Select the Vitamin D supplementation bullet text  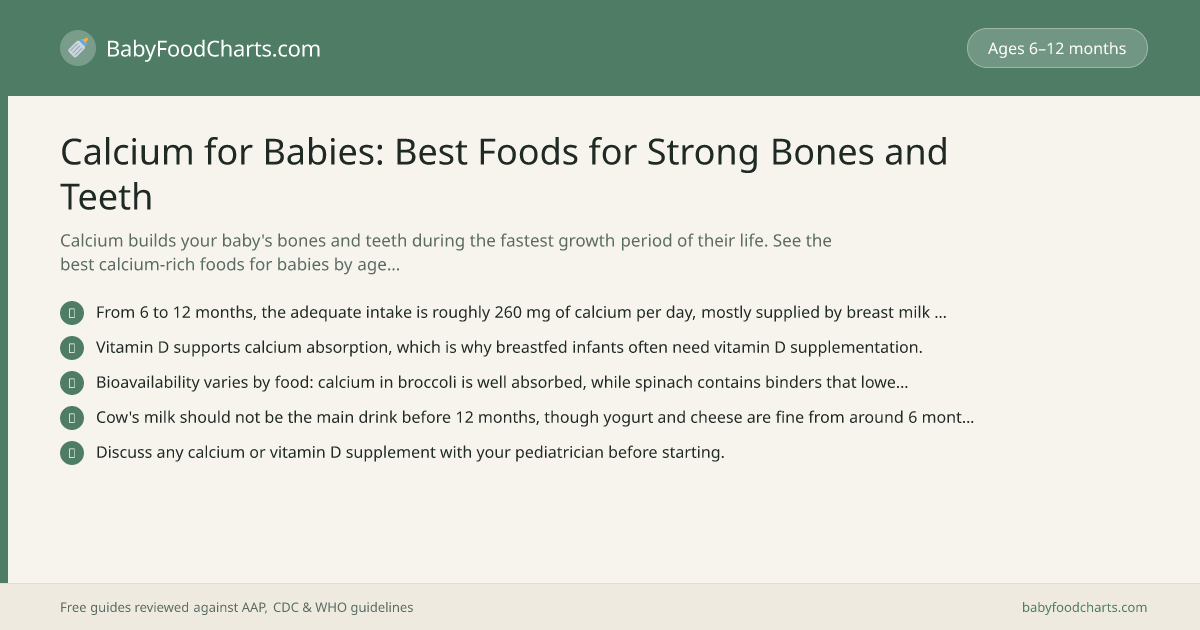[x=509, y=347]
